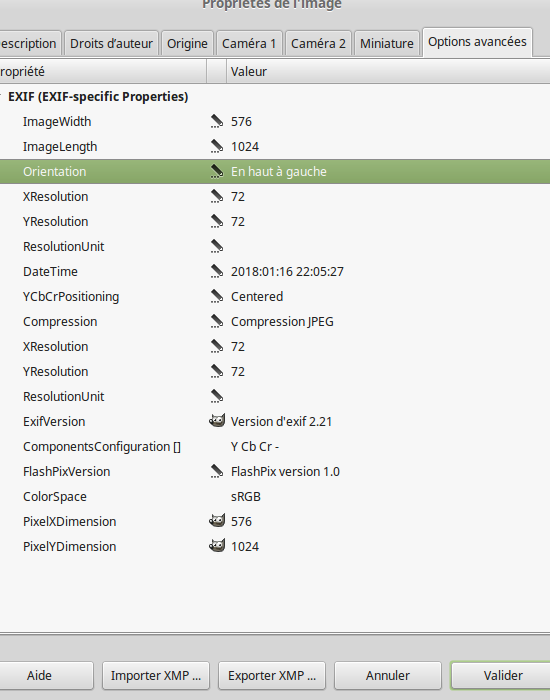Select the ComponentsConfiguration row

tap(275, 446)
